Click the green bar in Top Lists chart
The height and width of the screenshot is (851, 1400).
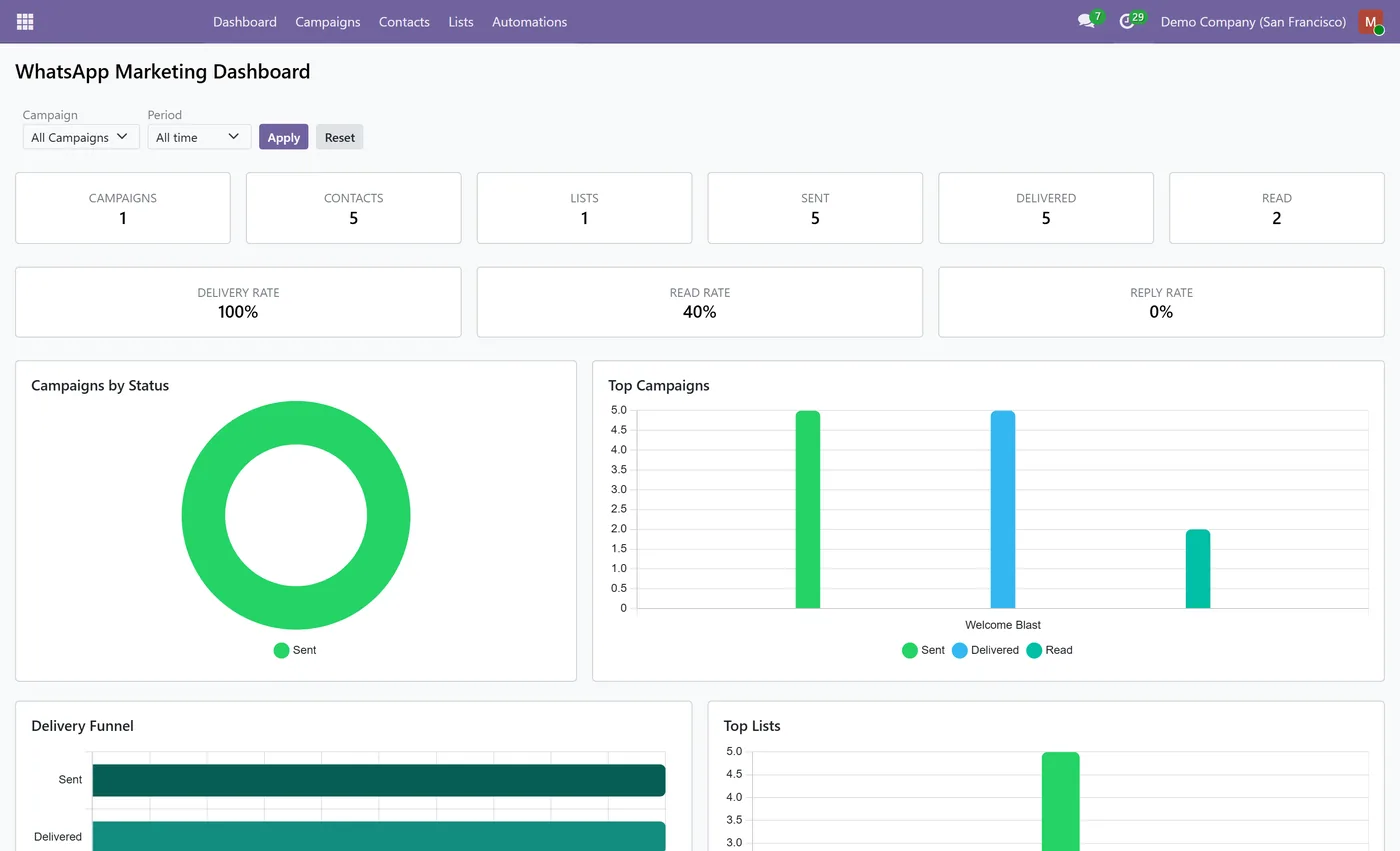point(1060,801)
